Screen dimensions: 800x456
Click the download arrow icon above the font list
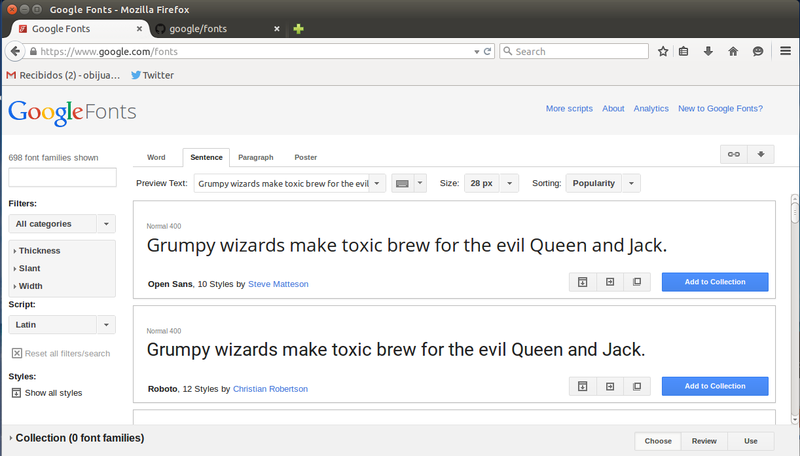[x=761, y=154]
